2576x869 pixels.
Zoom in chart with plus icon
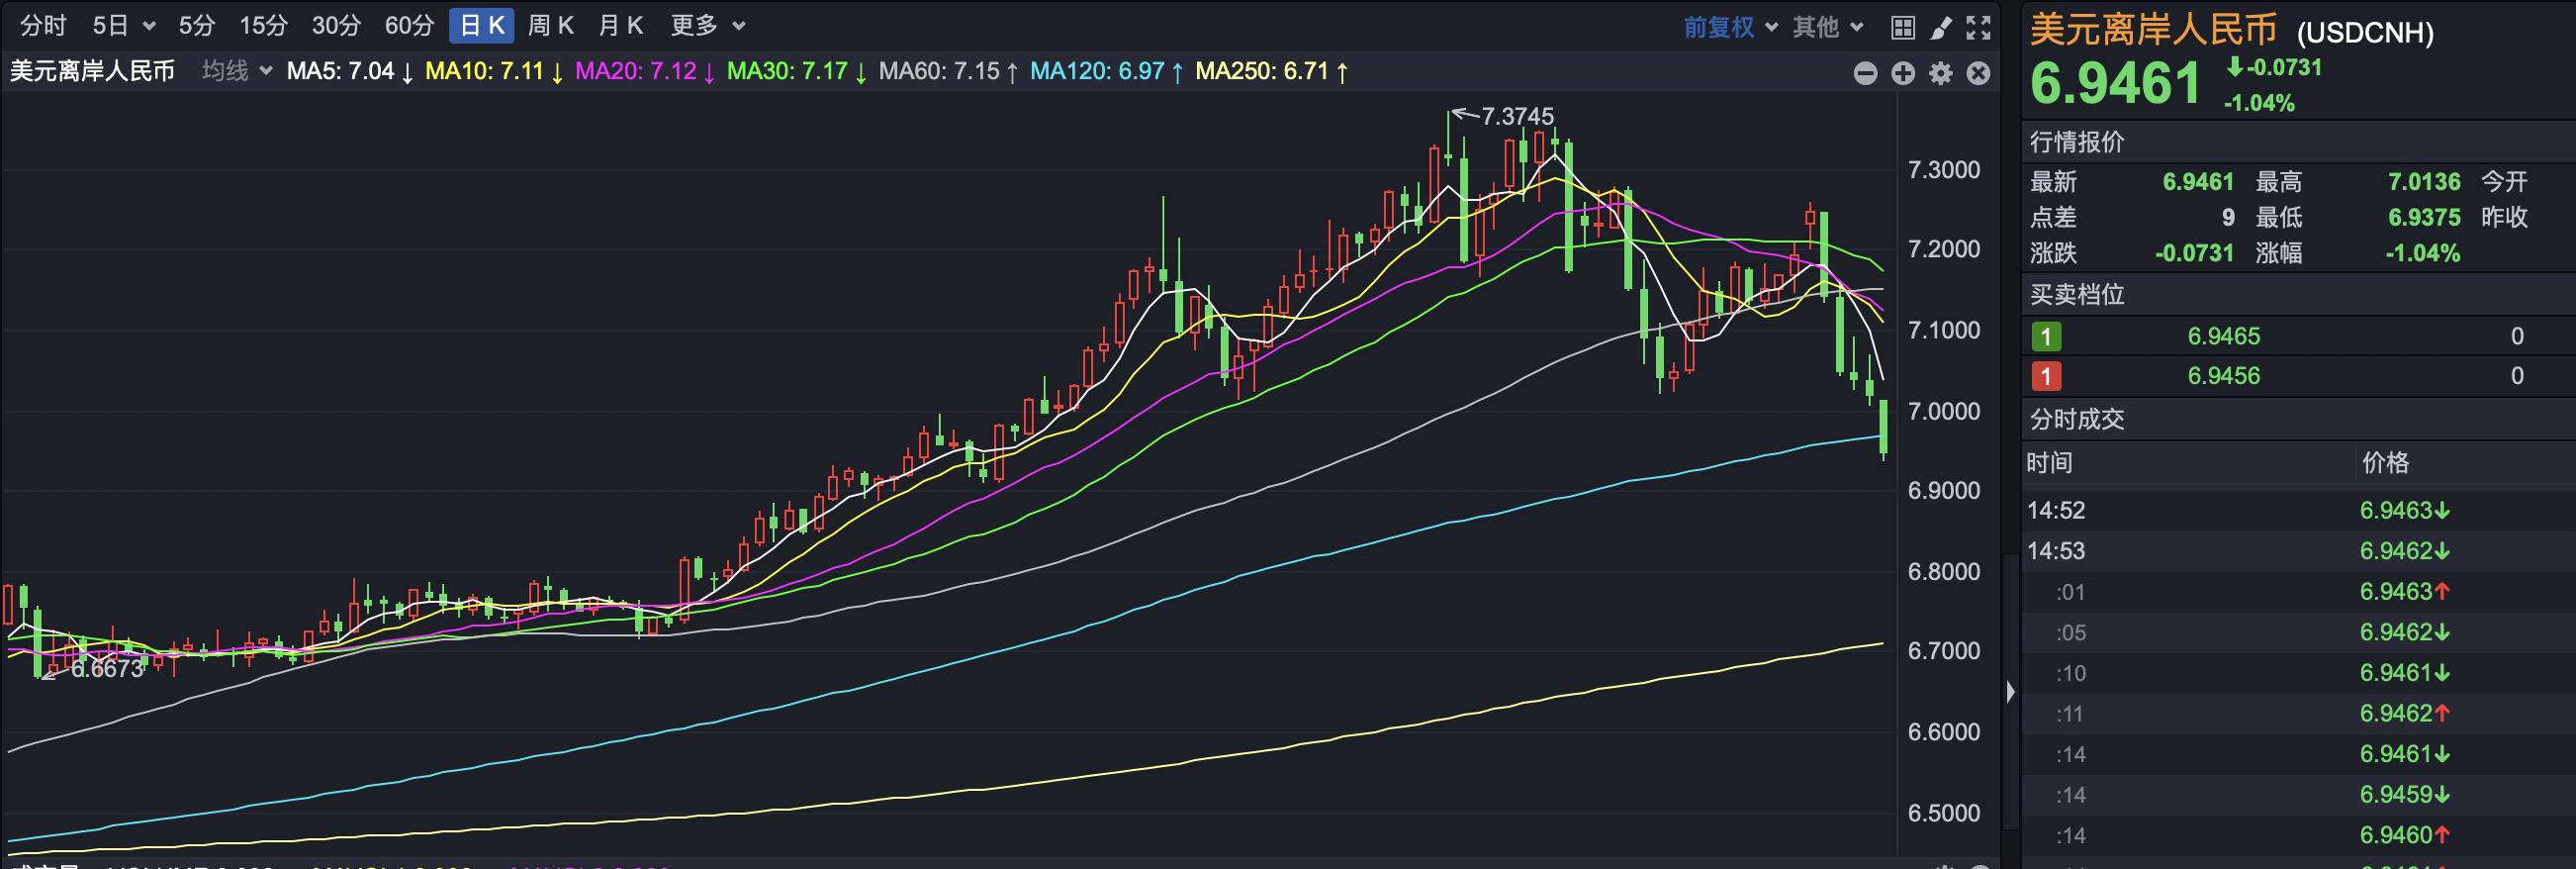click(x=1903, y=73)
